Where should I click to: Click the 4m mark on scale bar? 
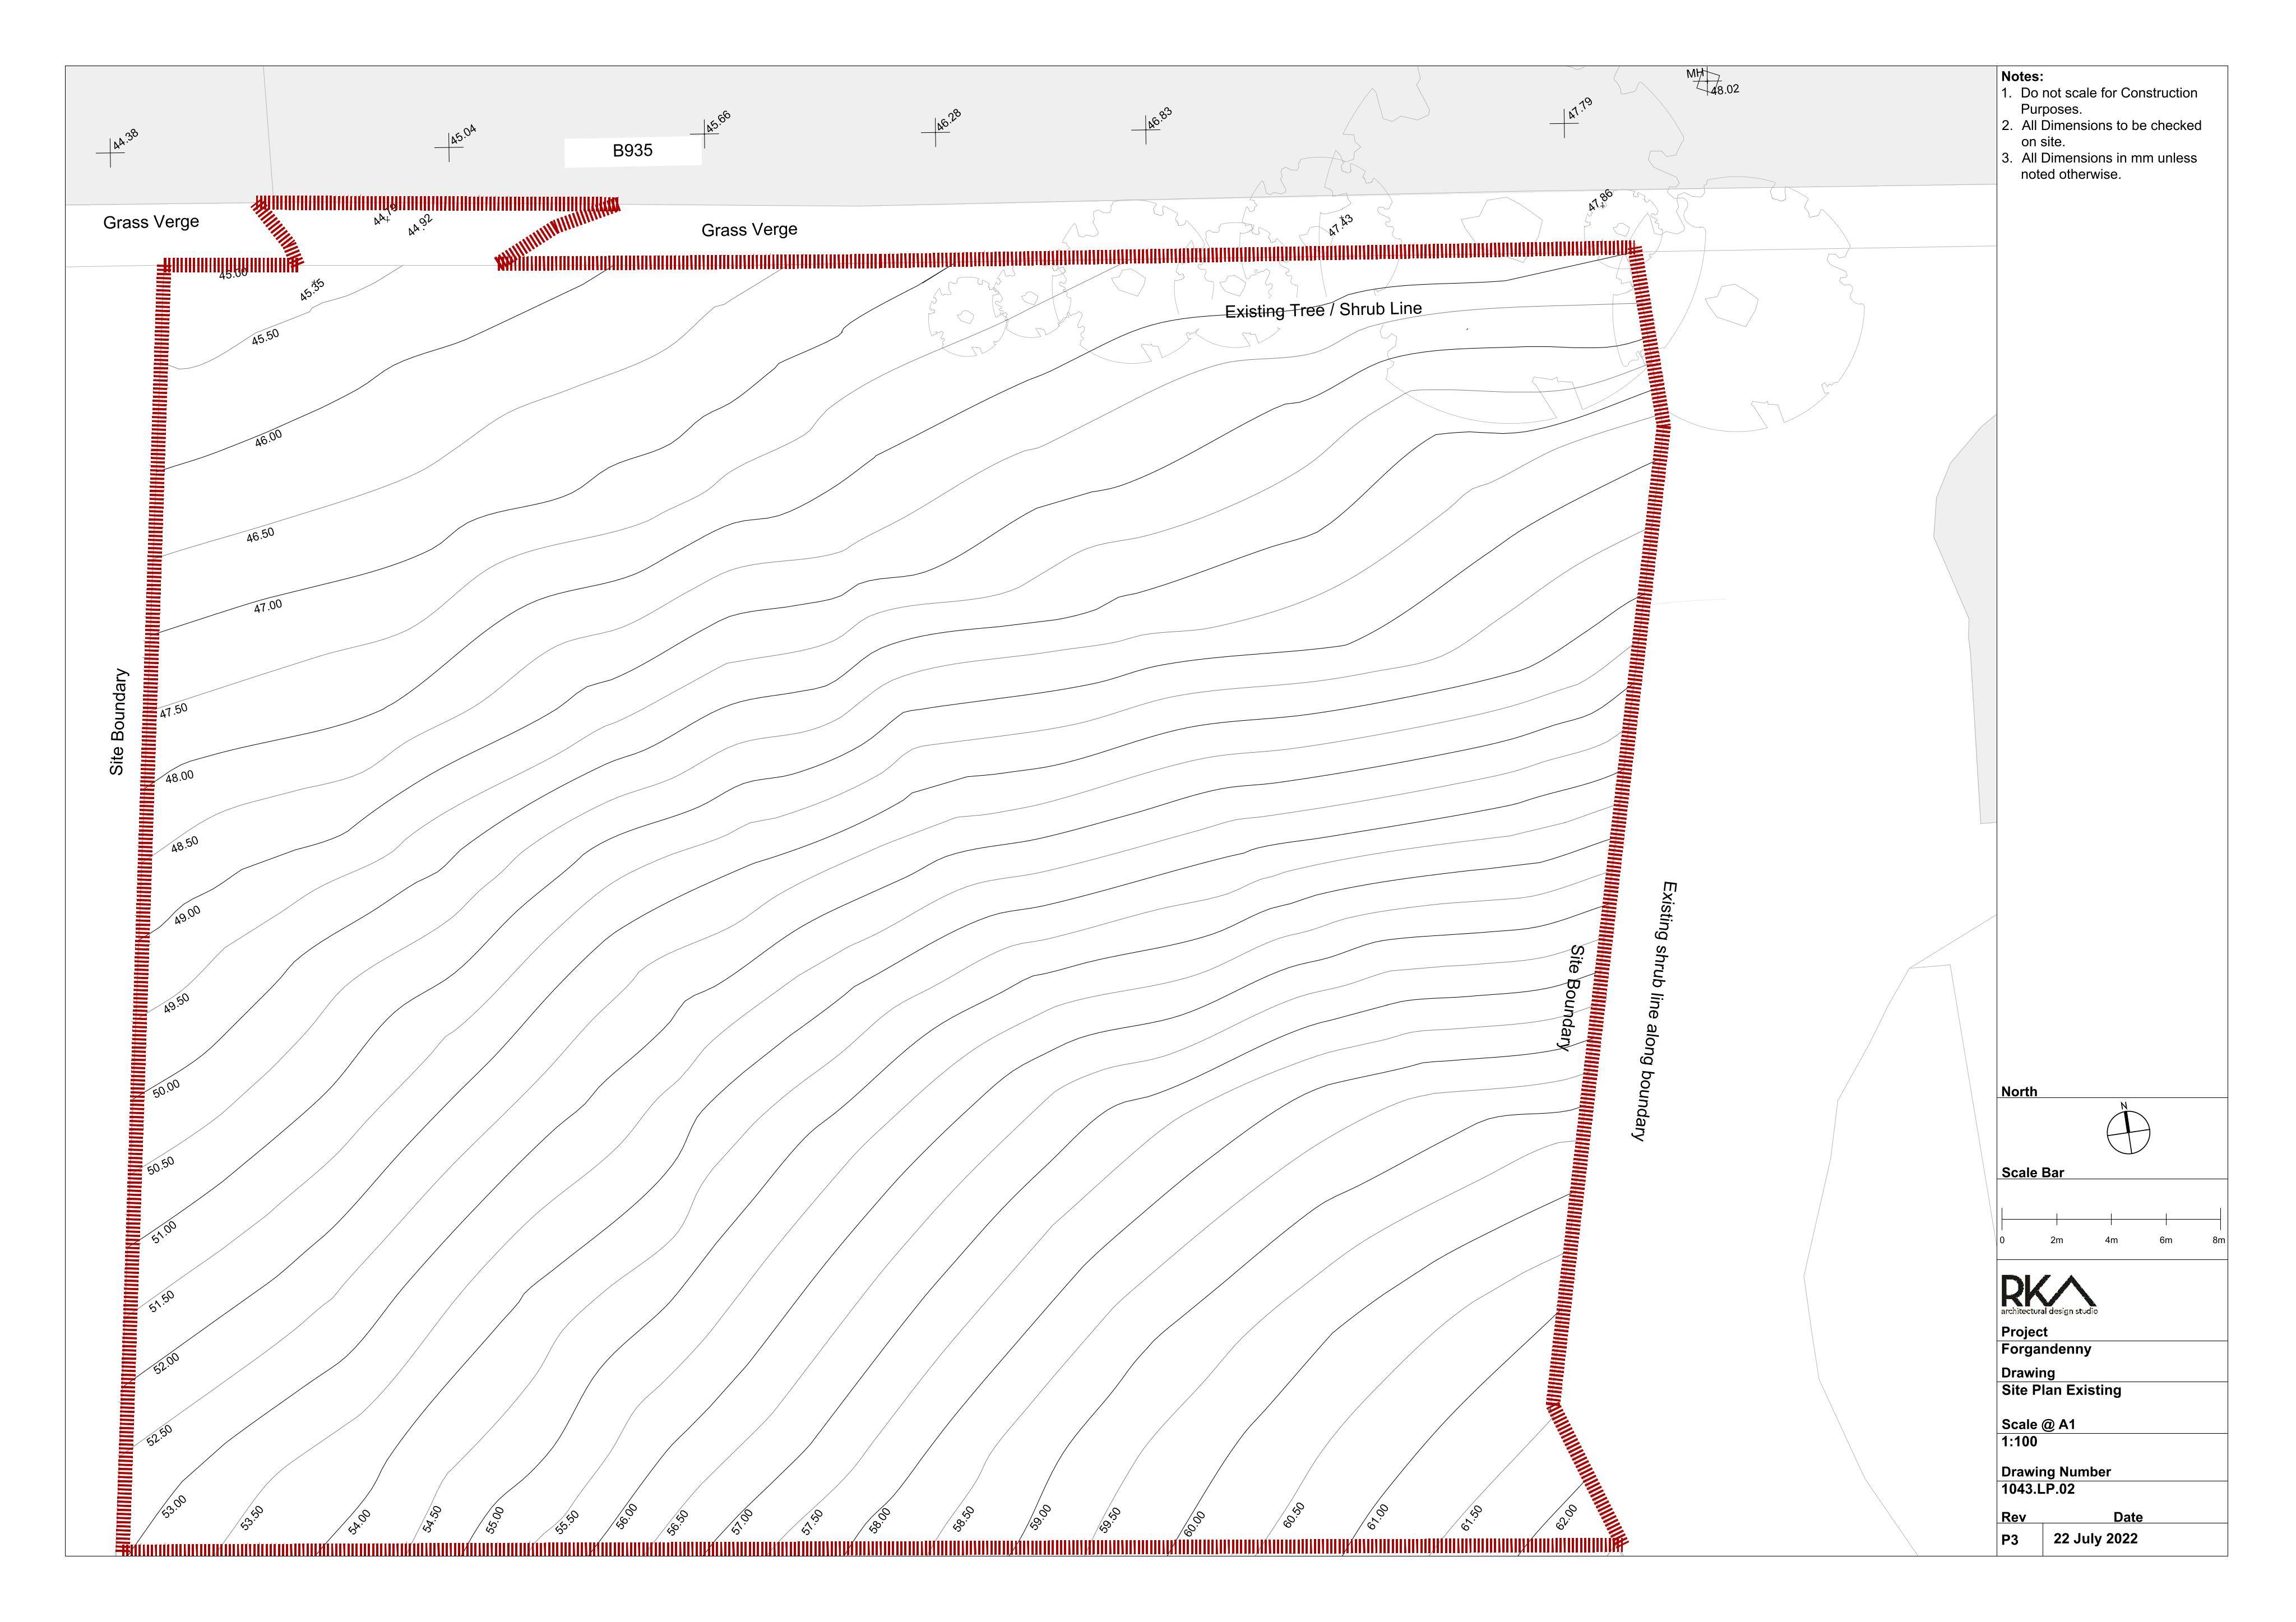coord(2111,1240)
